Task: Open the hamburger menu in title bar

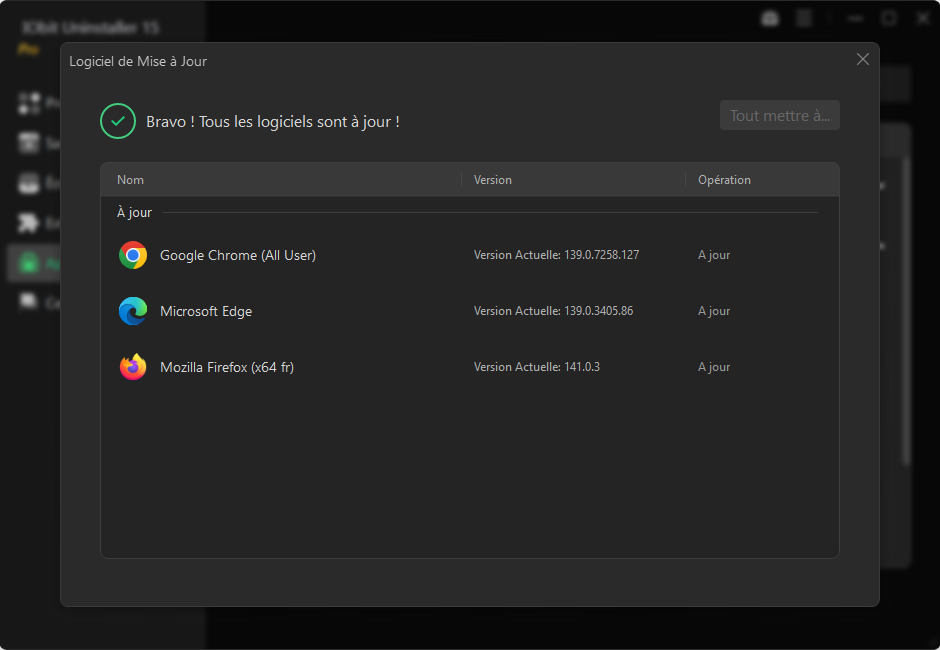Action: [804, 18]
